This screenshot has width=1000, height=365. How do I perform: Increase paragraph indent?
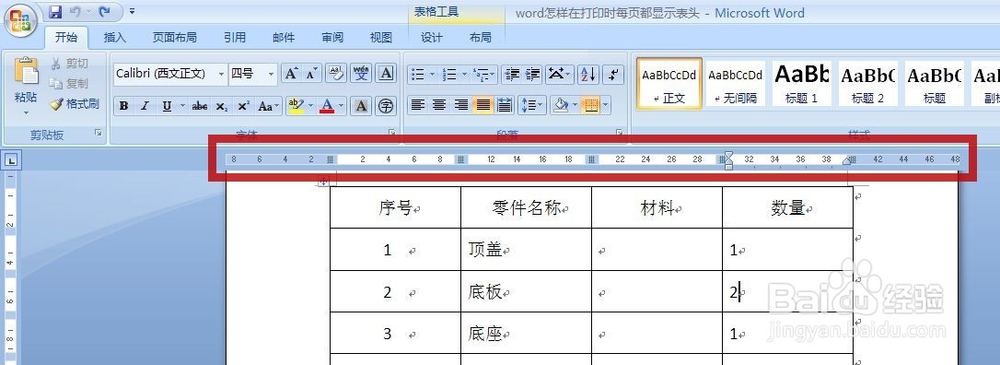(x=533, y=75)
